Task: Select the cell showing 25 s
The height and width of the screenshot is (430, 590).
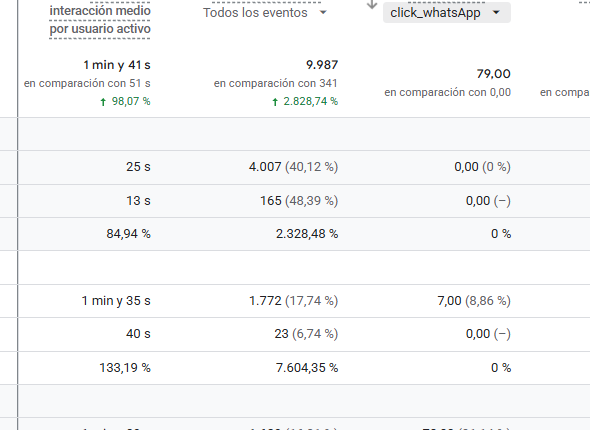Action: point(138,167)
